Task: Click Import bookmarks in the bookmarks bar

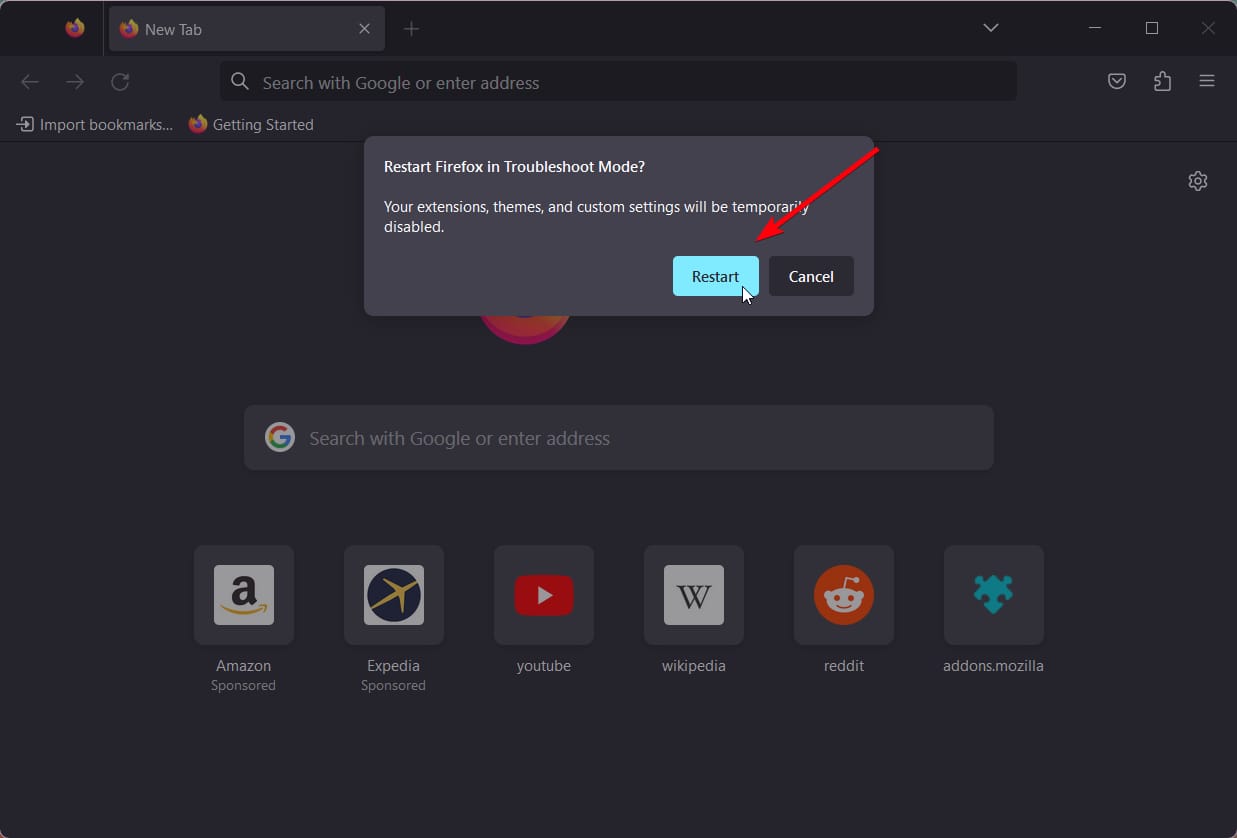Action: tap(93, 124)
